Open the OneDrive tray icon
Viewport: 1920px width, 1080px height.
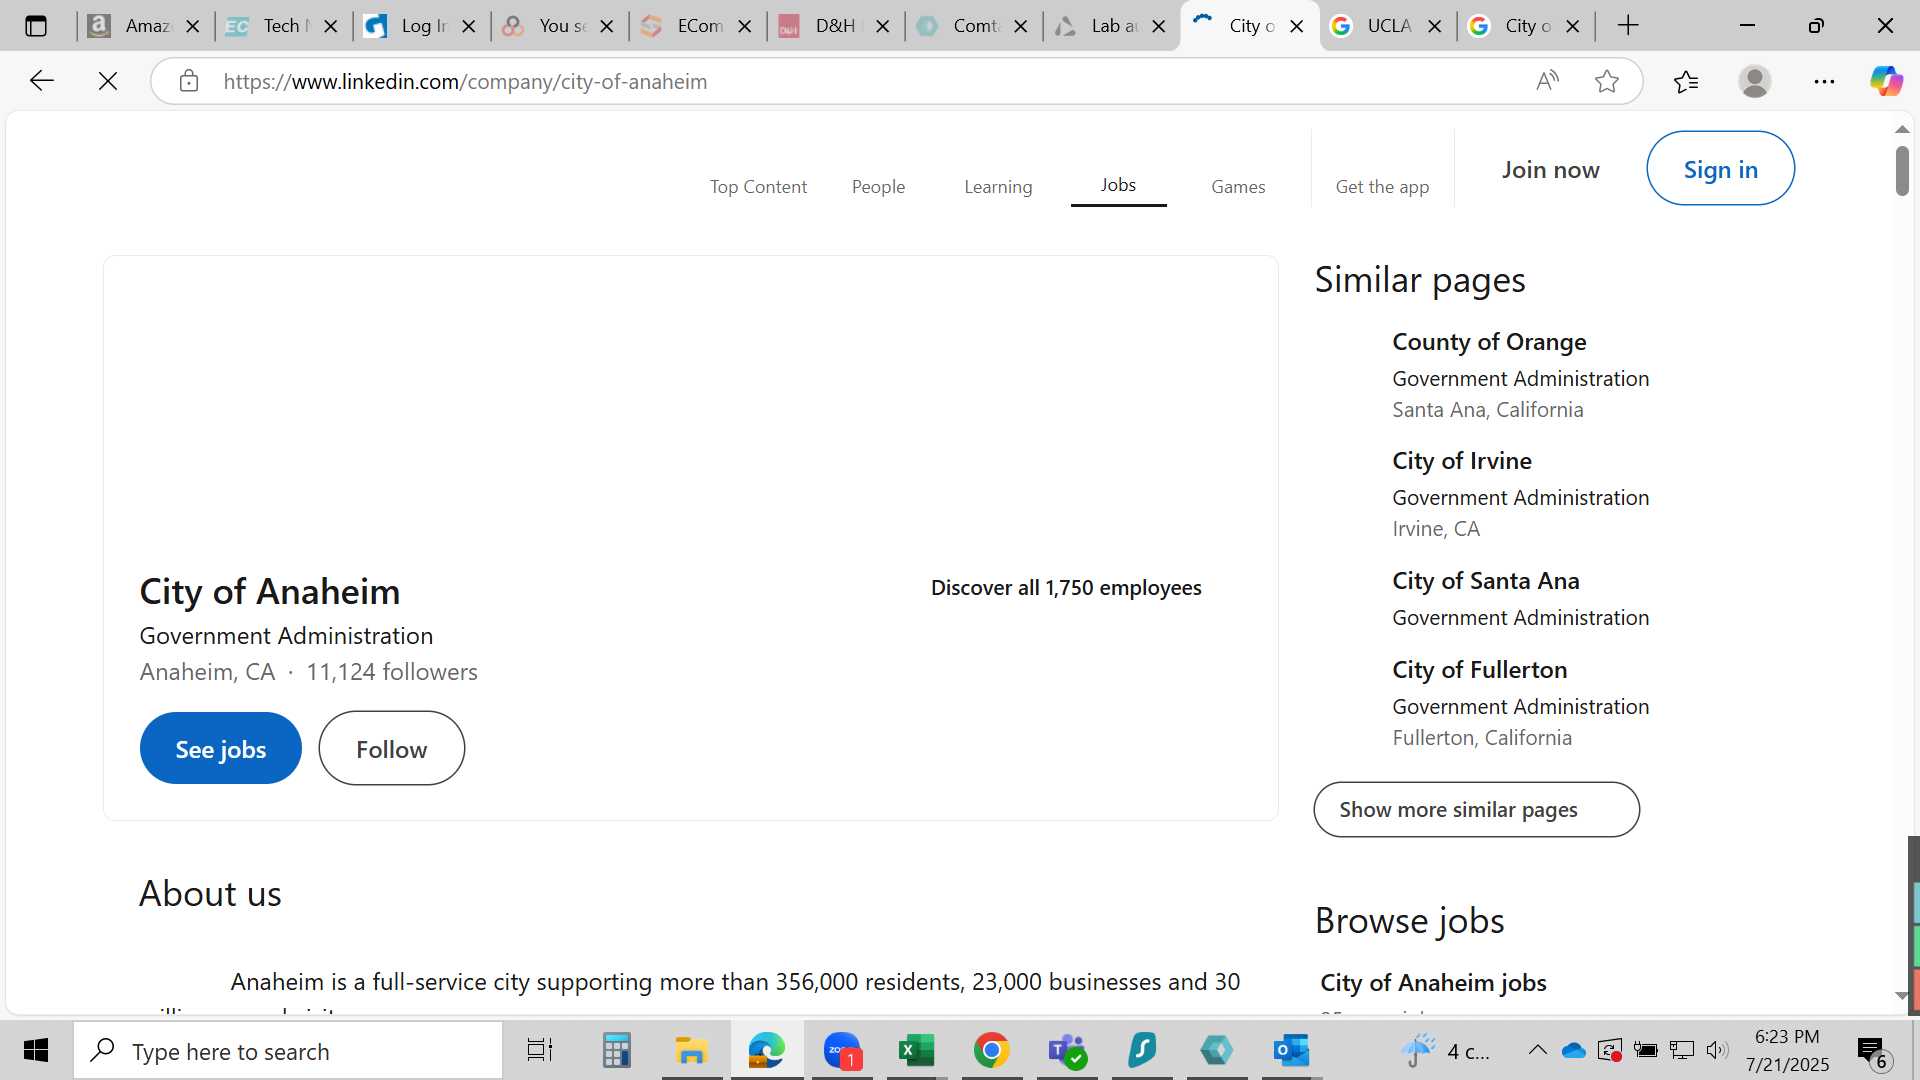pyautogui.click(x=1574, y=1050)
